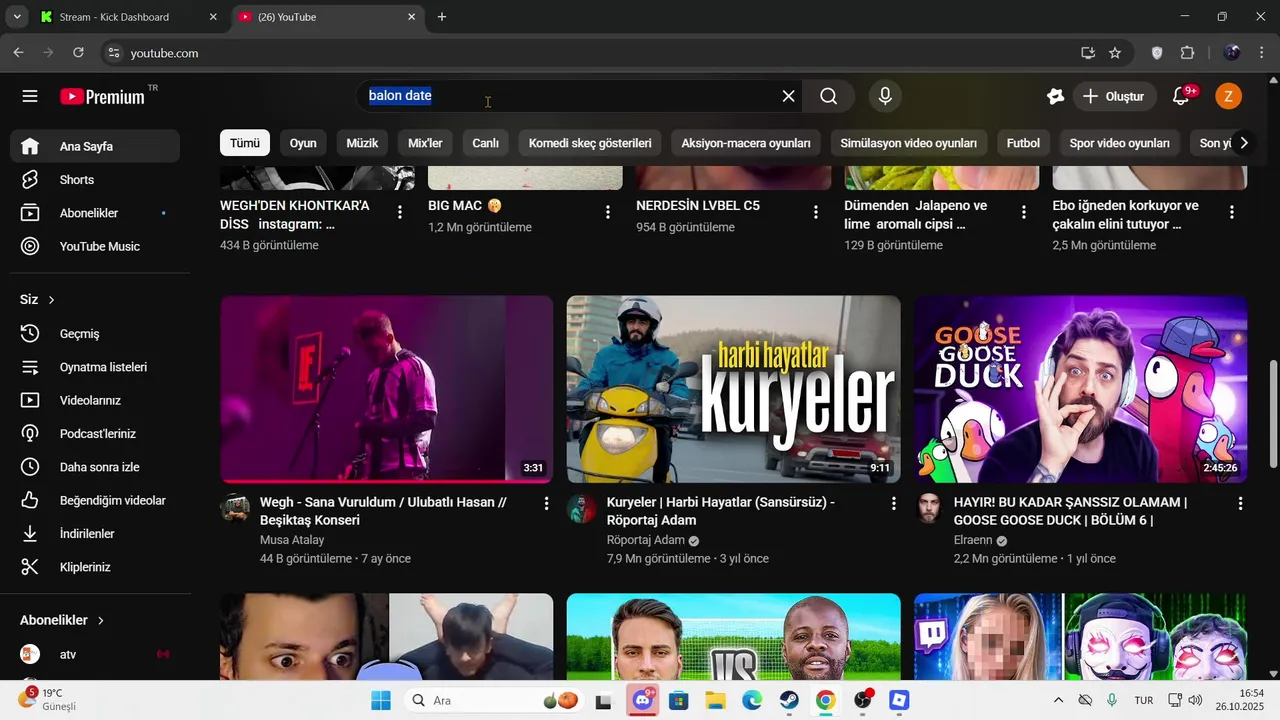Click the Oluştur create button

(x=1115, y=96)
